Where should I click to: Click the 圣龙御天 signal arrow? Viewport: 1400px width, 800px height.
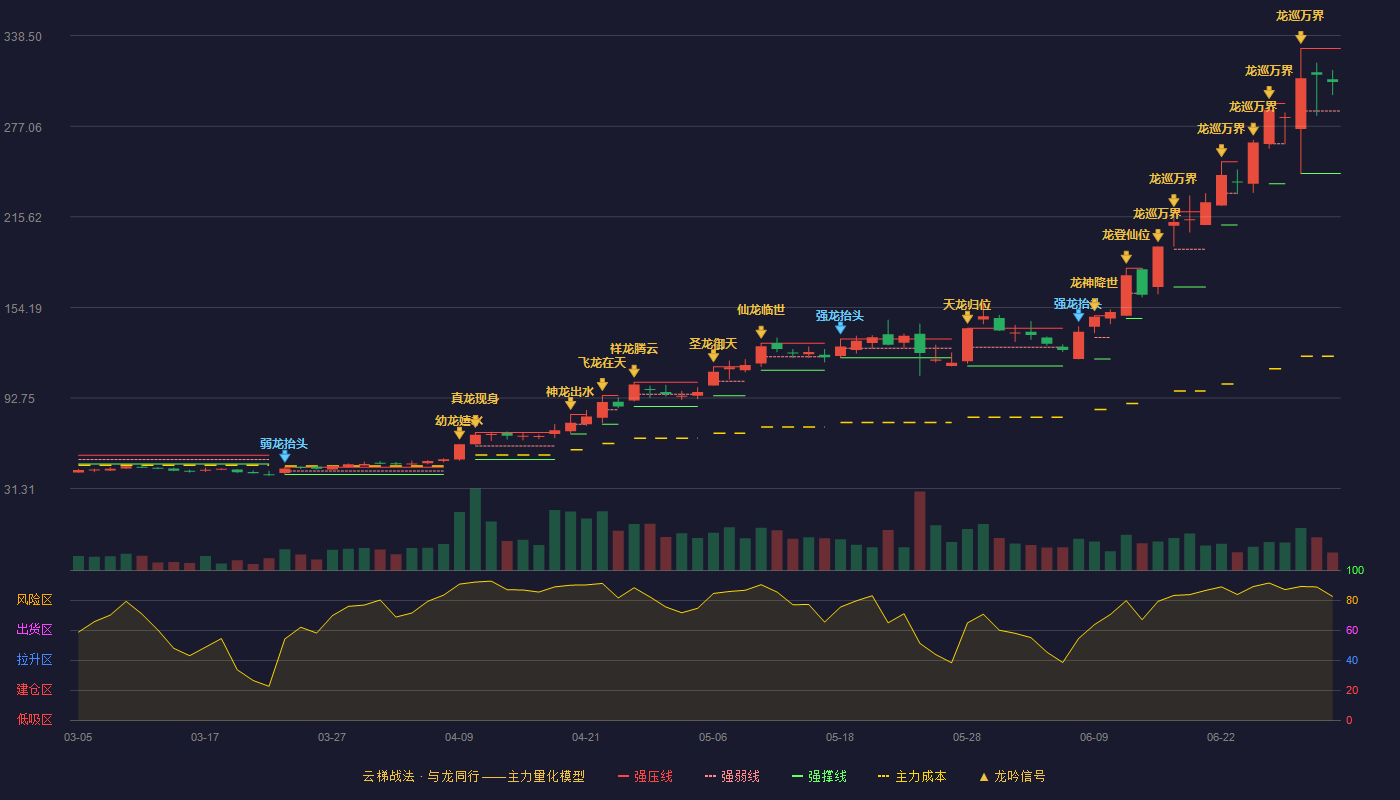[713, 355]
